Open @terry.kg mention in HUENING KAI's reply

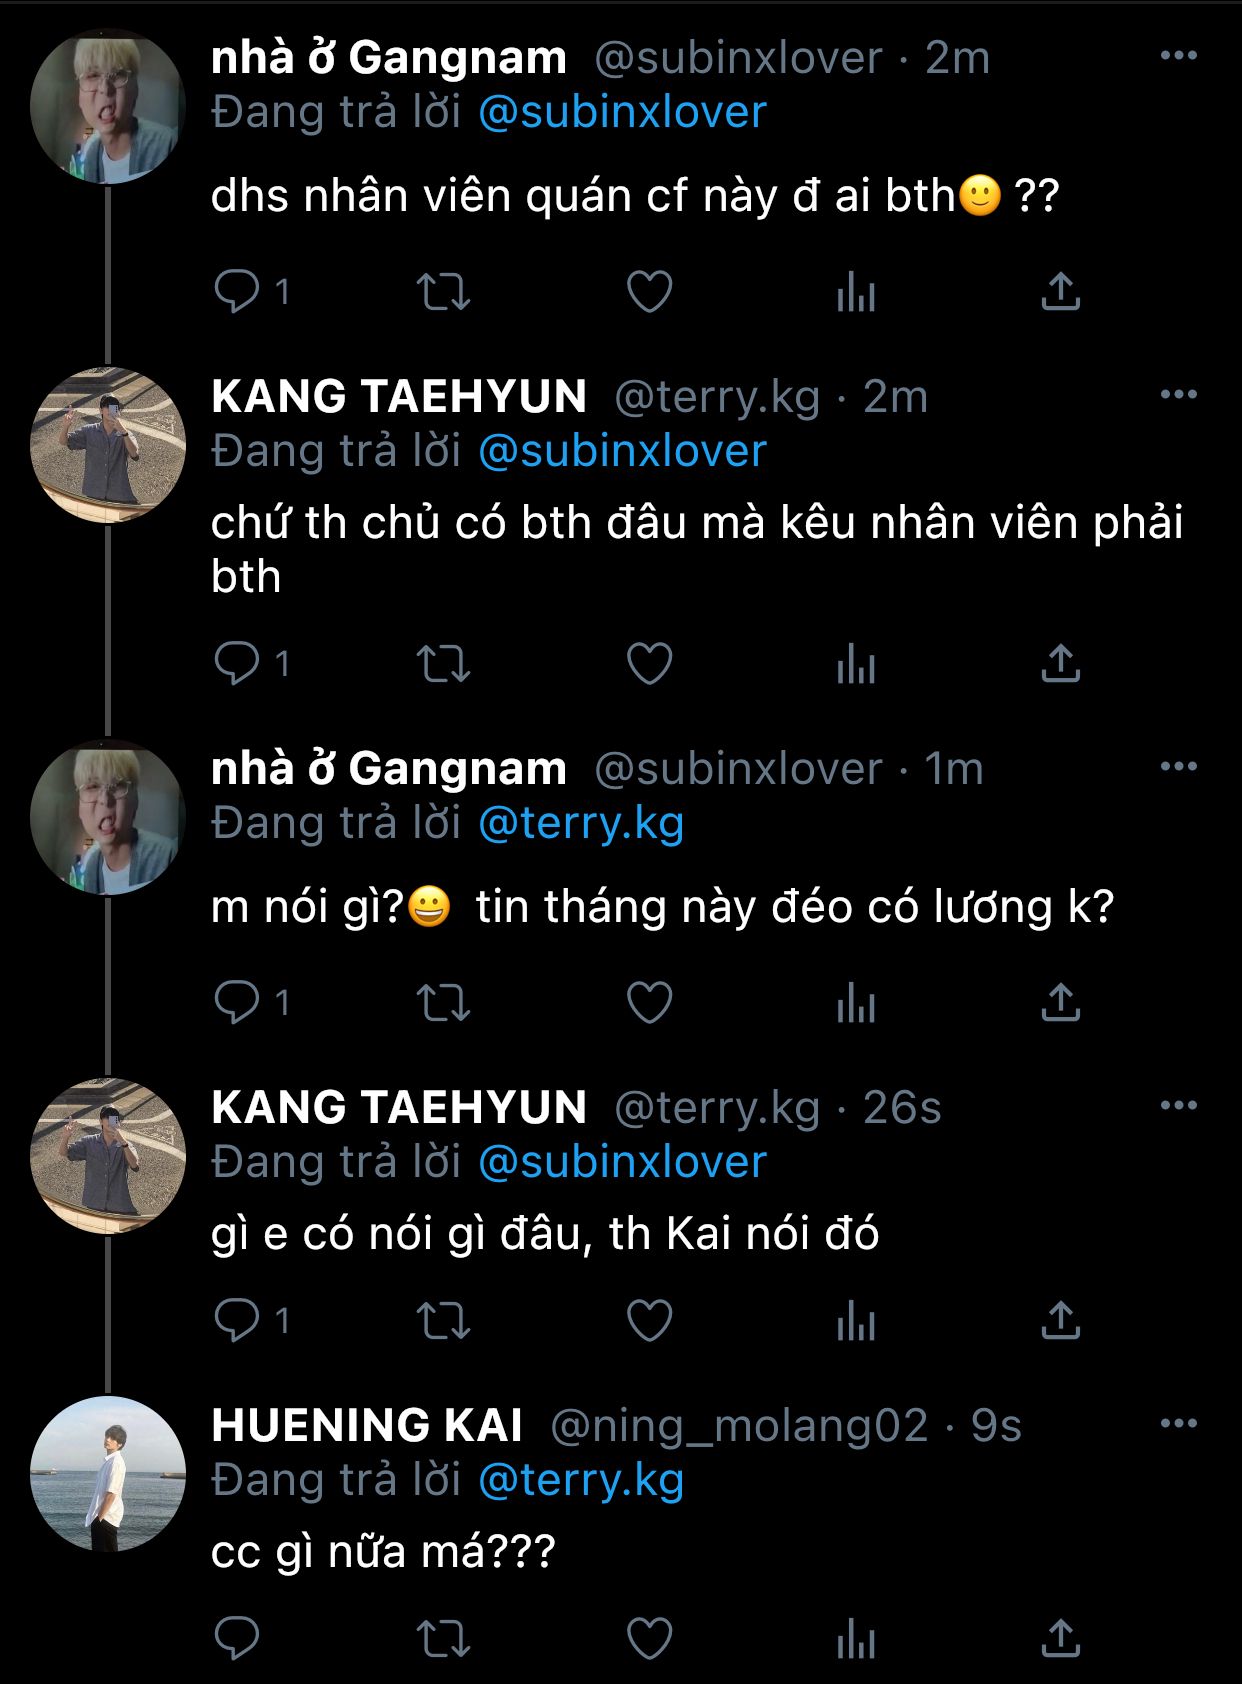tap(581, 1480)
